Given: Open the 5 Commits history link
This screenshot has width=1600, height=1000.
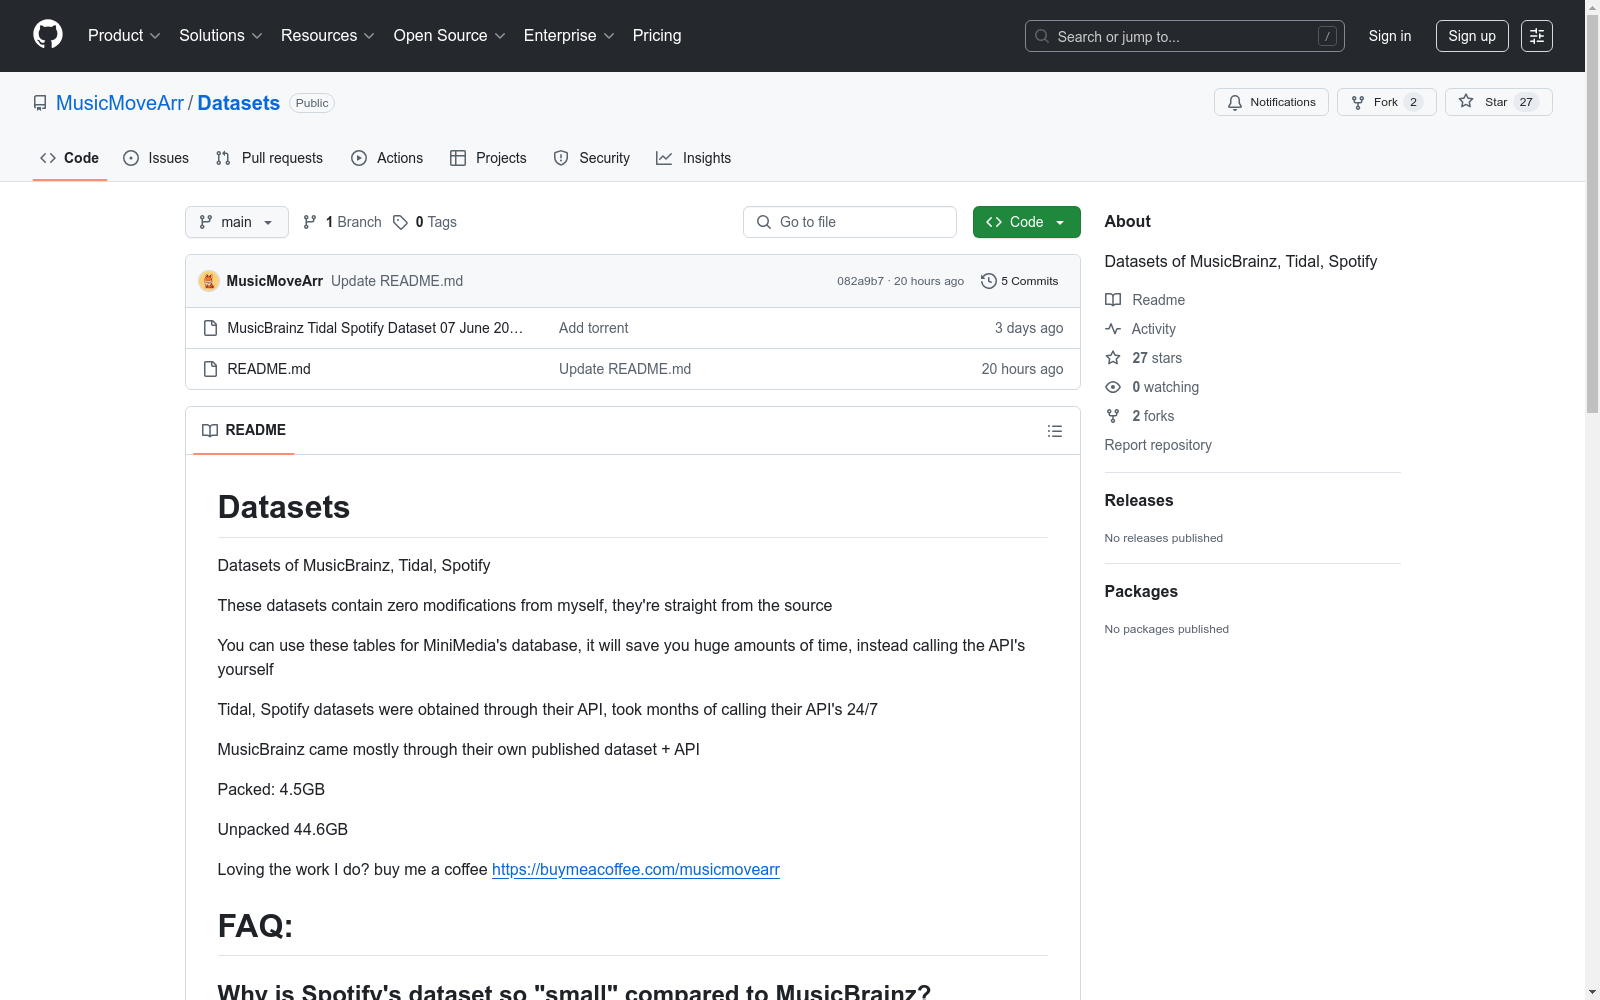Looking at the screenshot, I should point(1020,281).
